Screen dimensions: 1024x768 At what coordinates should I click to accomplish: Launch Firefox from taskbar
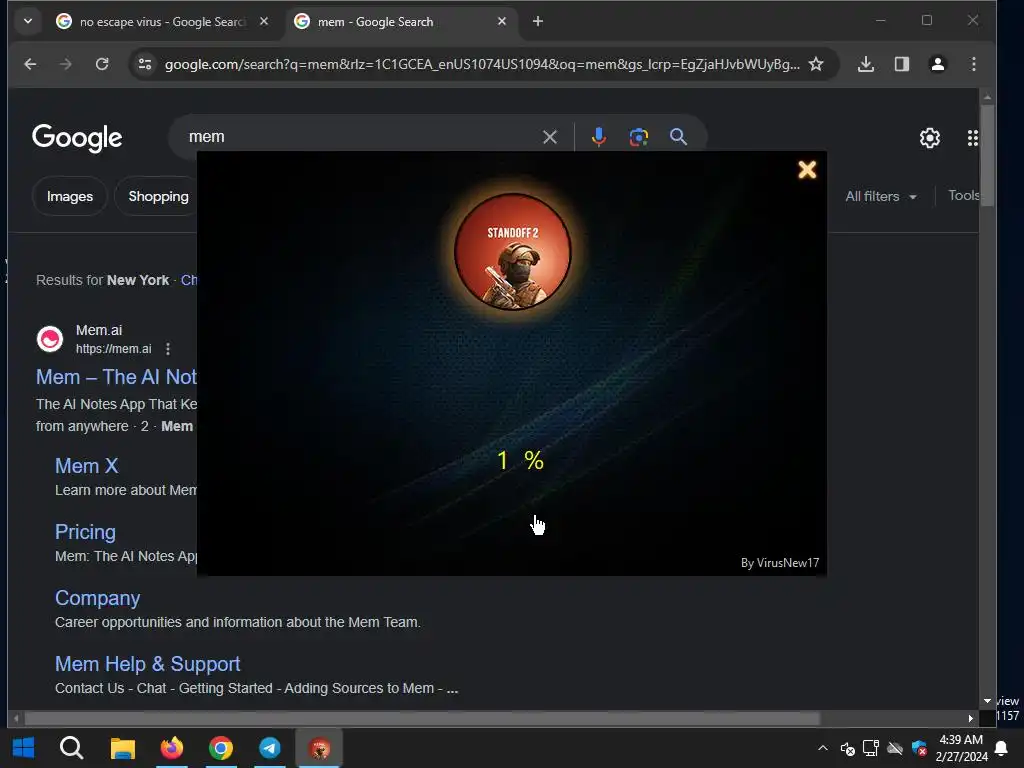point(172,748)
